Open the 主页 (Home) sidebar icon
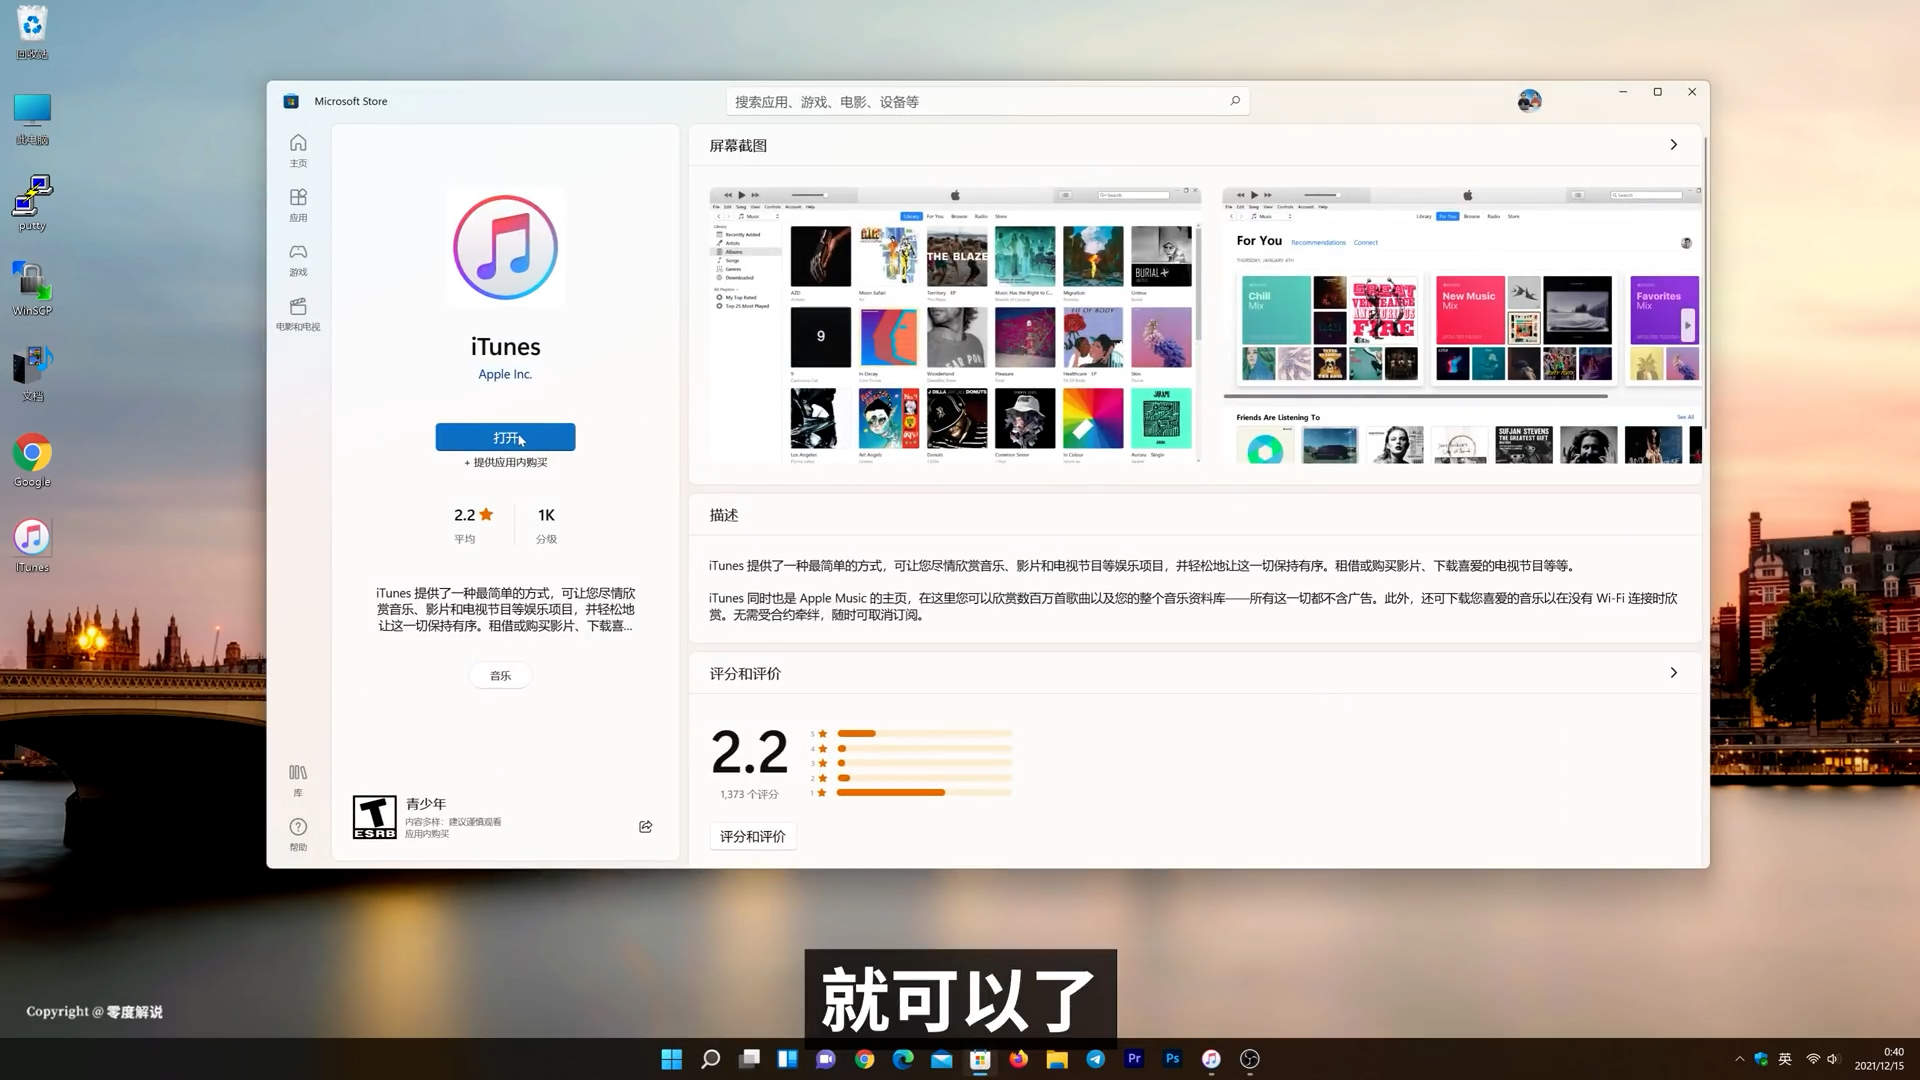The width and height of the screenshot is (1920, 1080). point(297,152)
